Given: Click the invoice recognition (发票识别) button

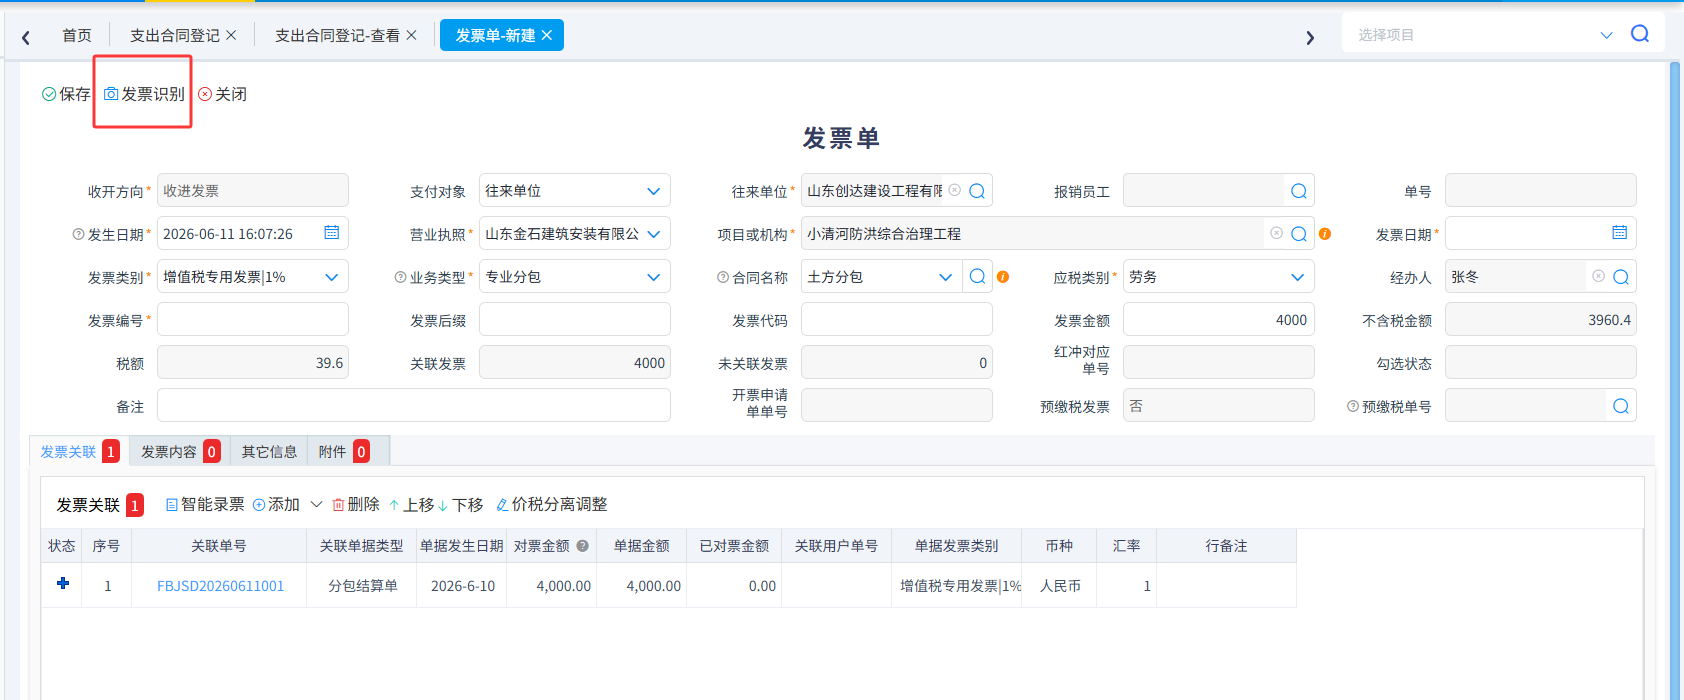Looking at the screenshot, I should (x=144, y=94).
